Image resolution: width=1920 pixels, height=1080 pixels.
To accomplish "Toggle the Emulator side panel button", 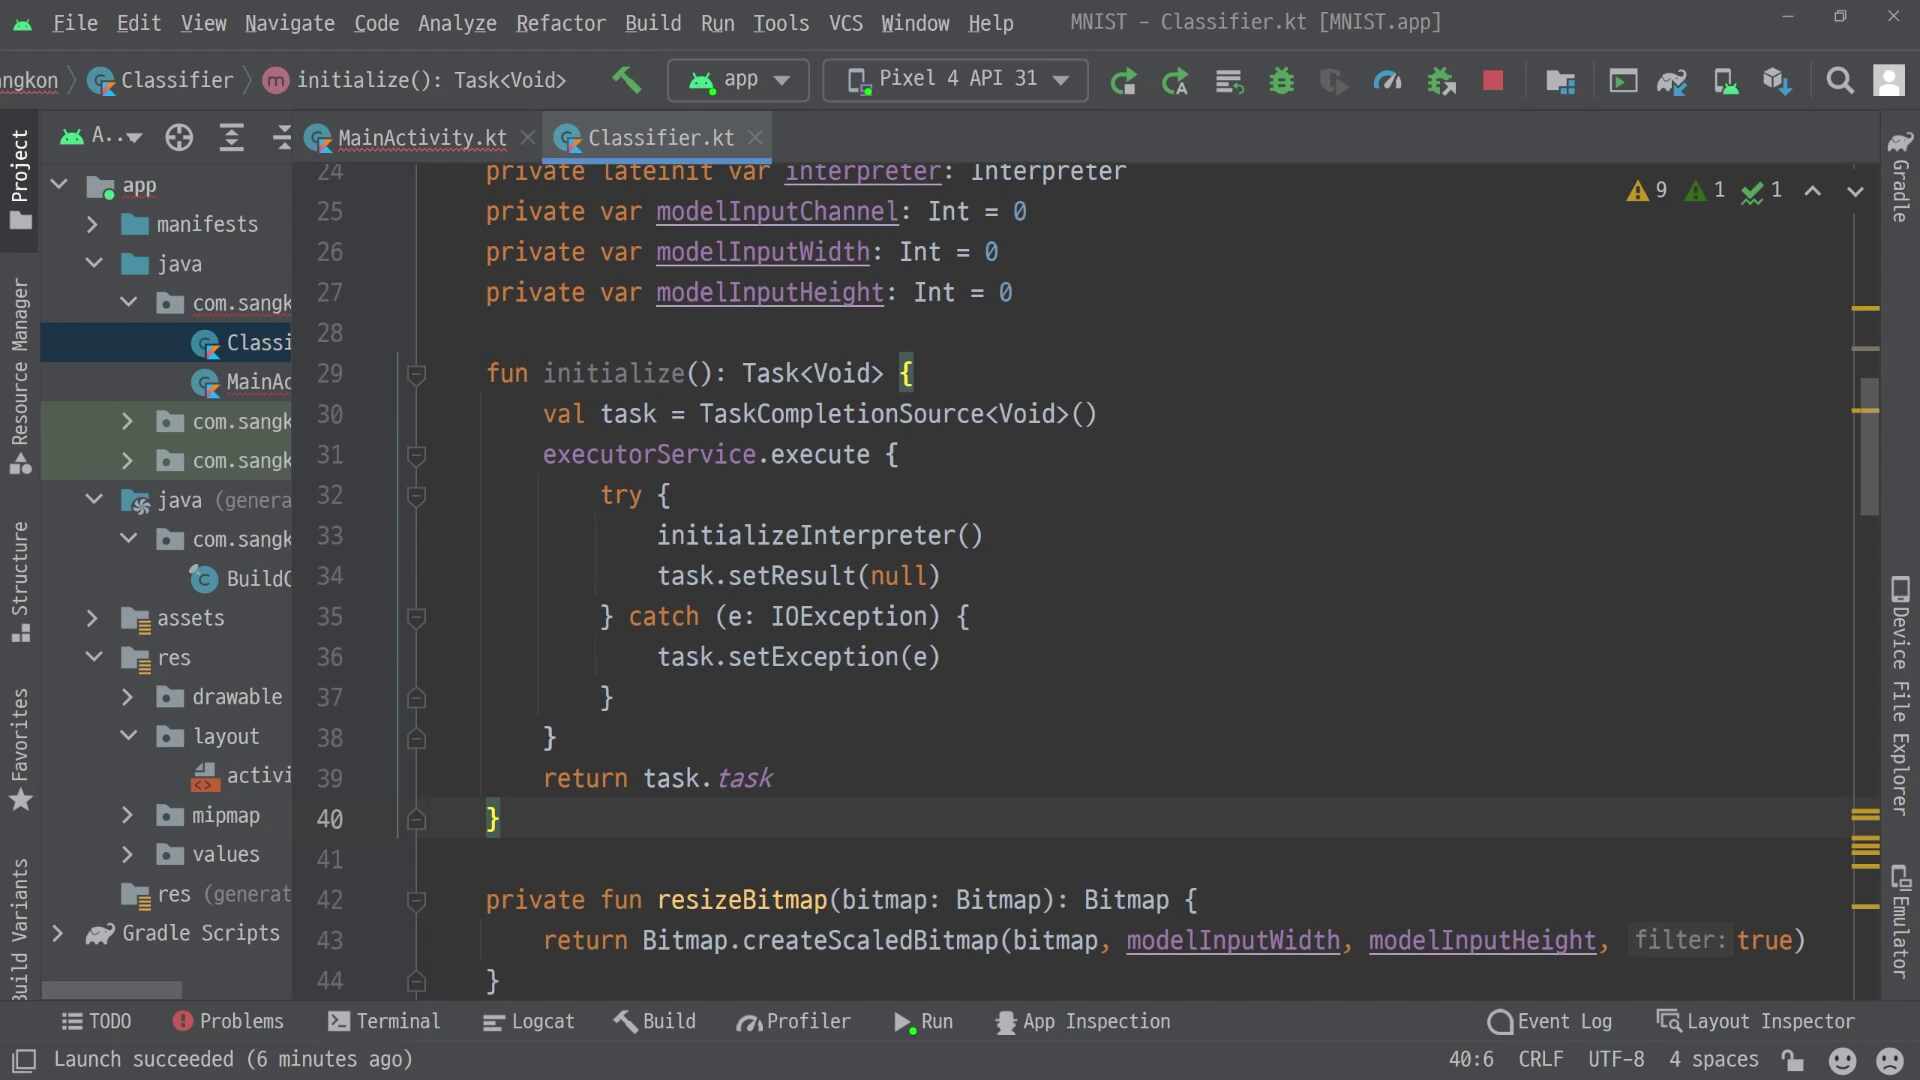I will (x=1900, y=920).
